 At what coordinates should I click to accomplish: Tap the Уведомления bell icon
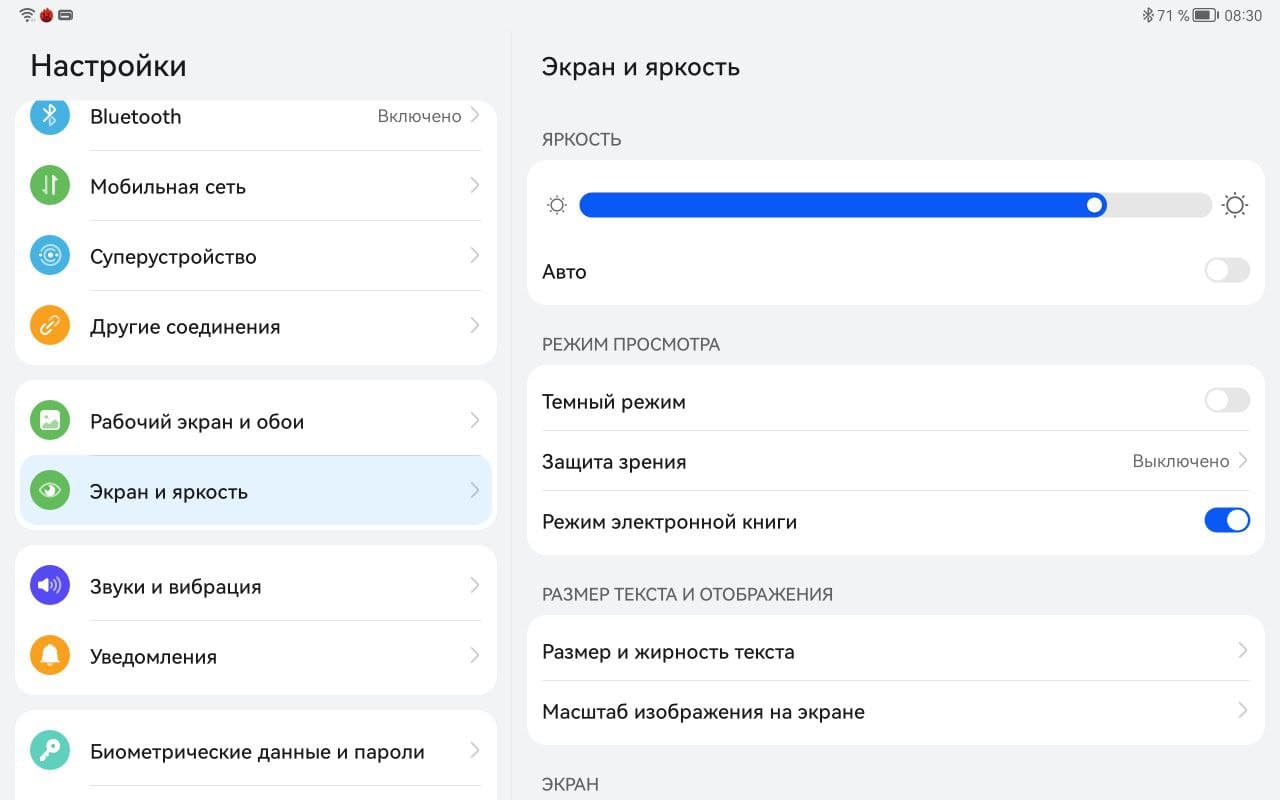(x=49, y=656)
